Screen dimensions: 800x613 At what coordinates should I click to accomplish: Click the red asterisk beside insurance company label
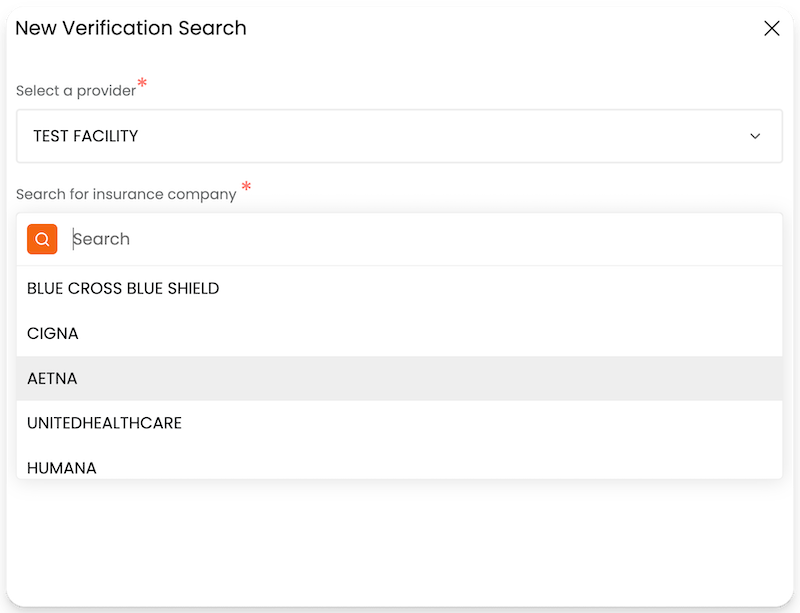(x=246, y=187)
